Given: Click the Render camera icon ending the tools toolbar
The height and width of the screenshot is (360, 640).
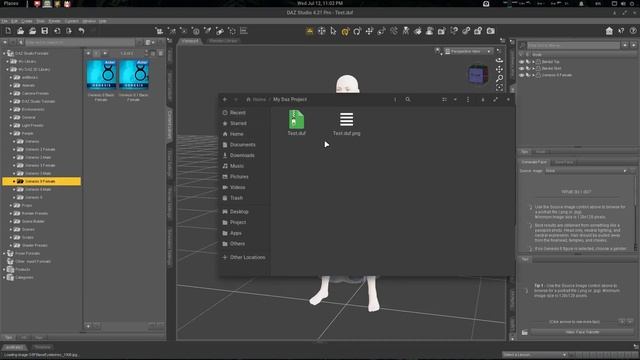Looking at the screenshot, I should click(x=491, y=31).
